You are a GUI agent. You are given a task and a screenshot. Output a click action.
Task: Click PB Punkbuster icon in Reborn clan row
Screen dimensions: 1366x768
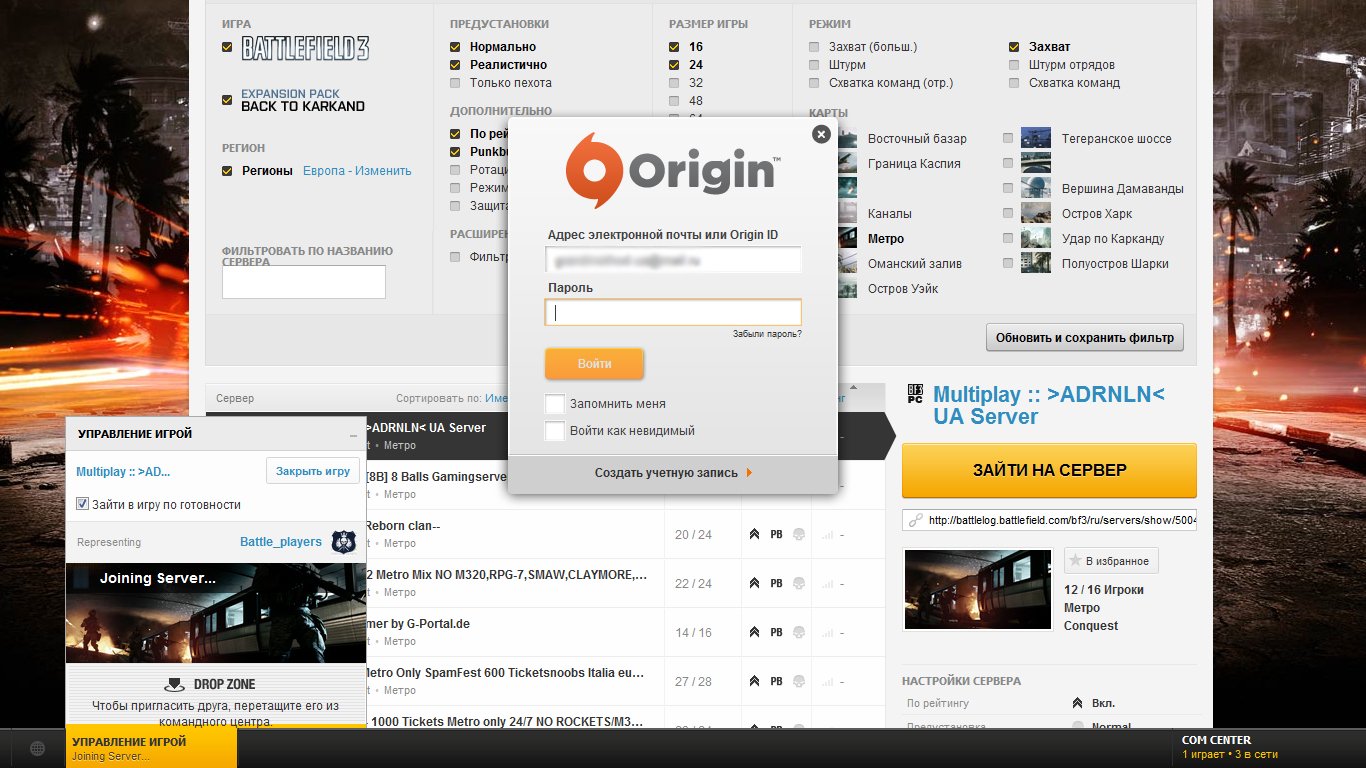point(776,535)
